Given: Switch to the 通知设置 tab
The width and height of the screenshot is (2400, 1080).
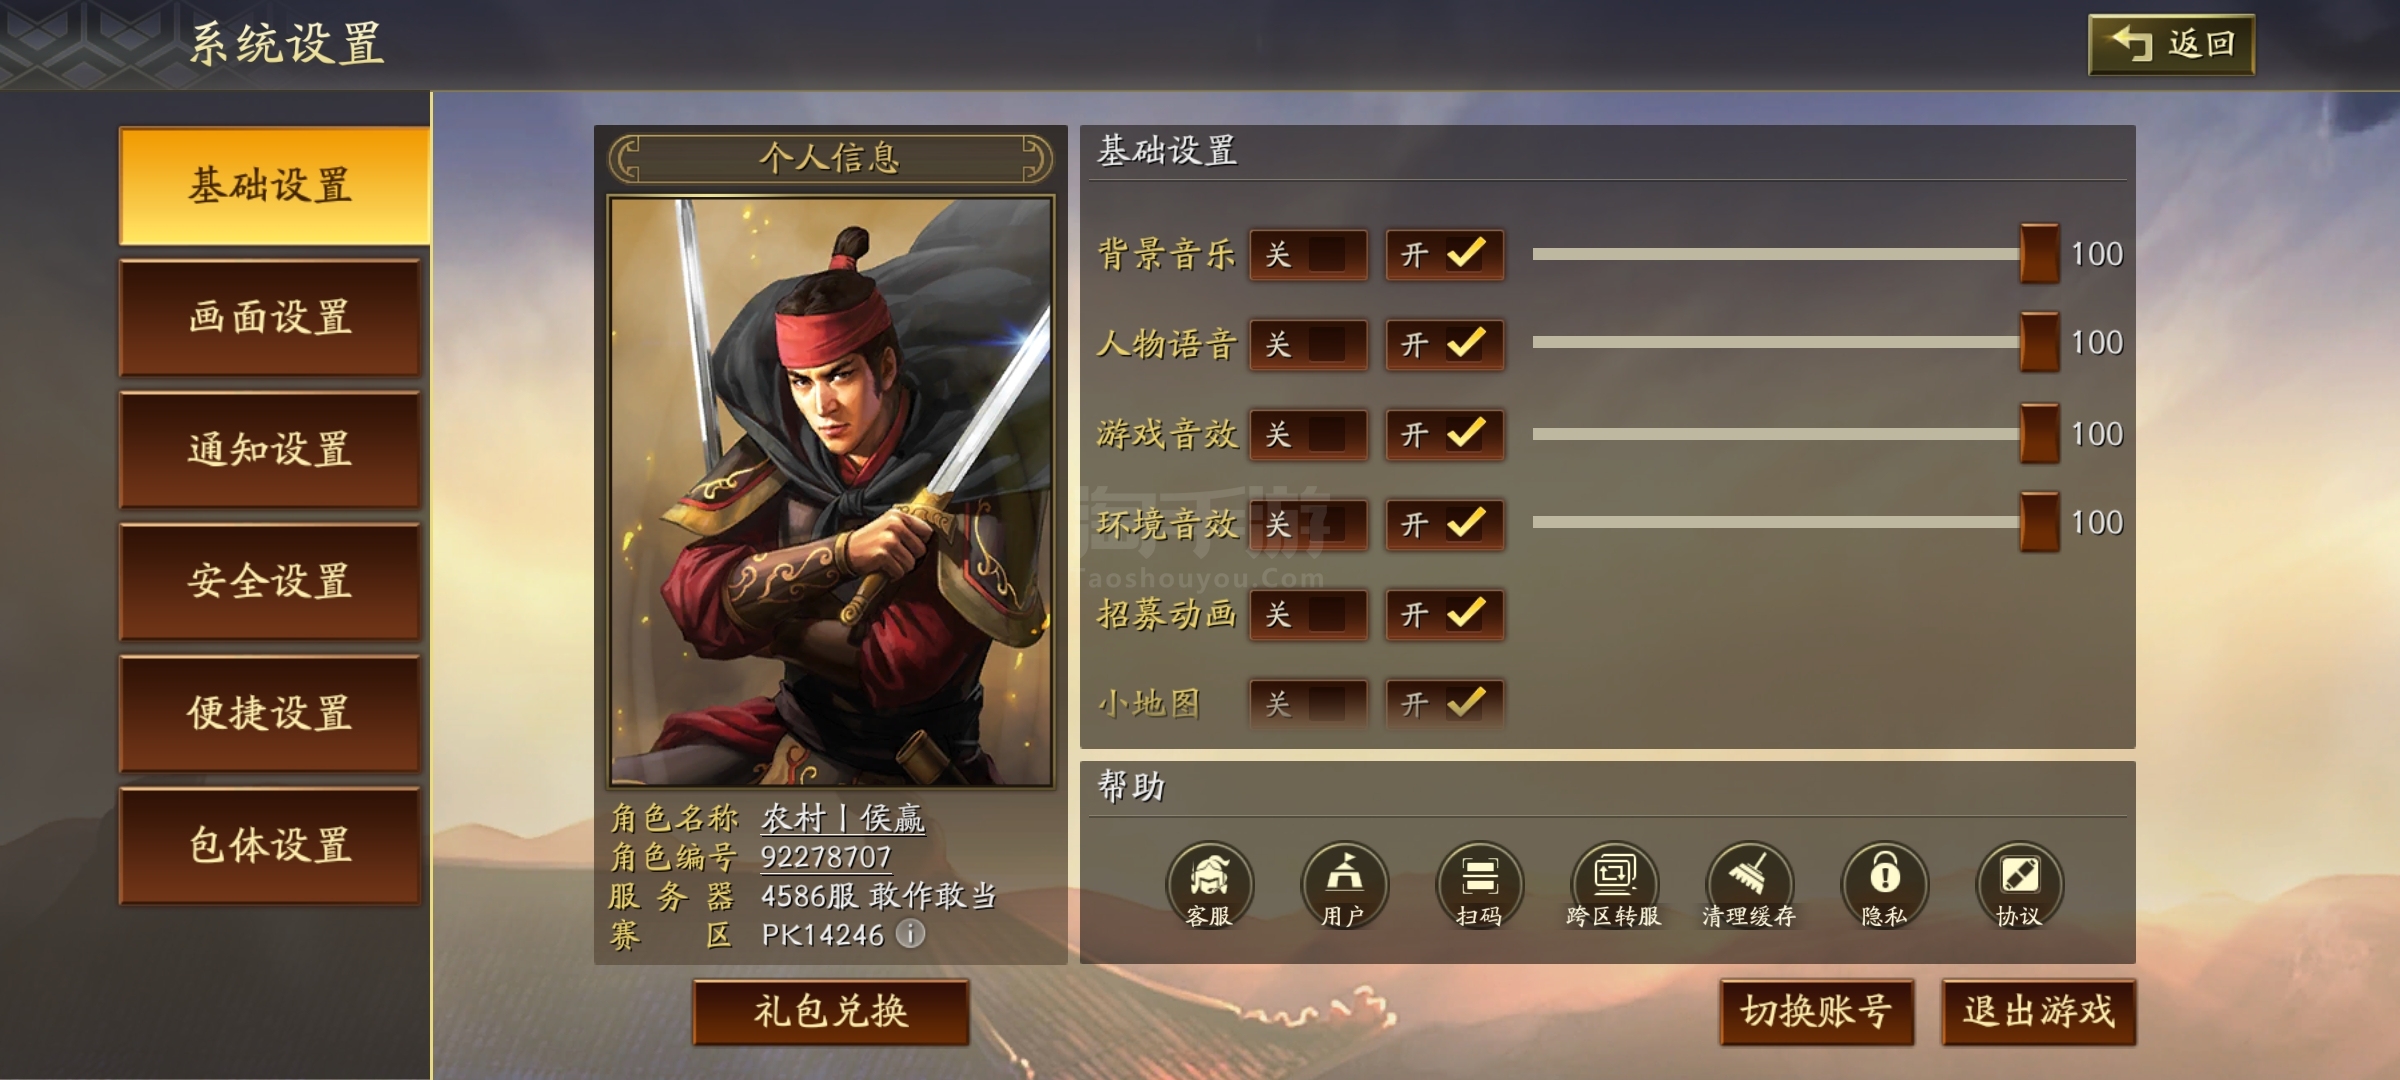Looking at the screenshot, I should [x=270, y=450].
